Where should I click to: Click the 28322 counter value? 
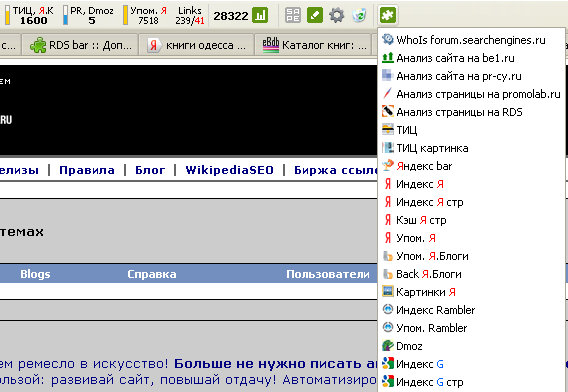[x=231, y=16]
